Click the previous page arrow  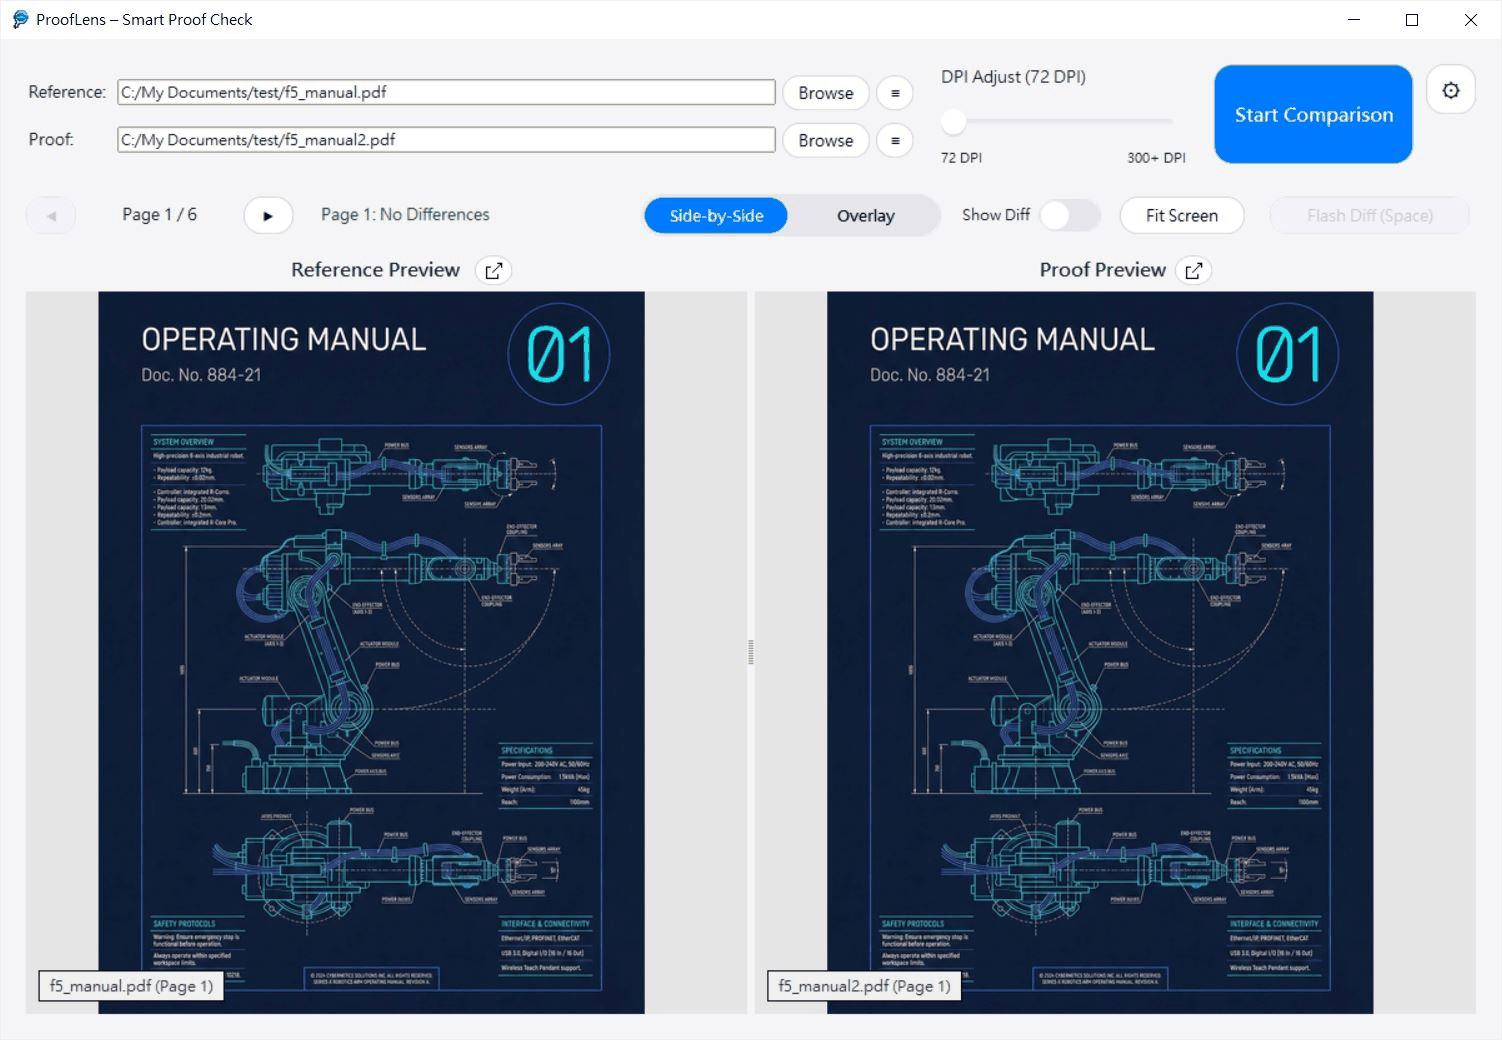51,215
